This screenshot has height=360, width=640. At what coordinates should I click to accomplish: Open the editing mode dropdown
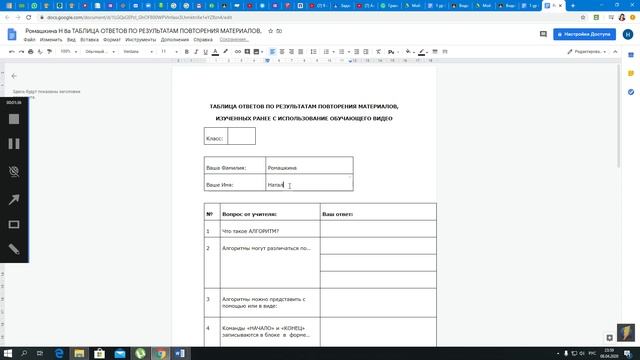(587, 52)
